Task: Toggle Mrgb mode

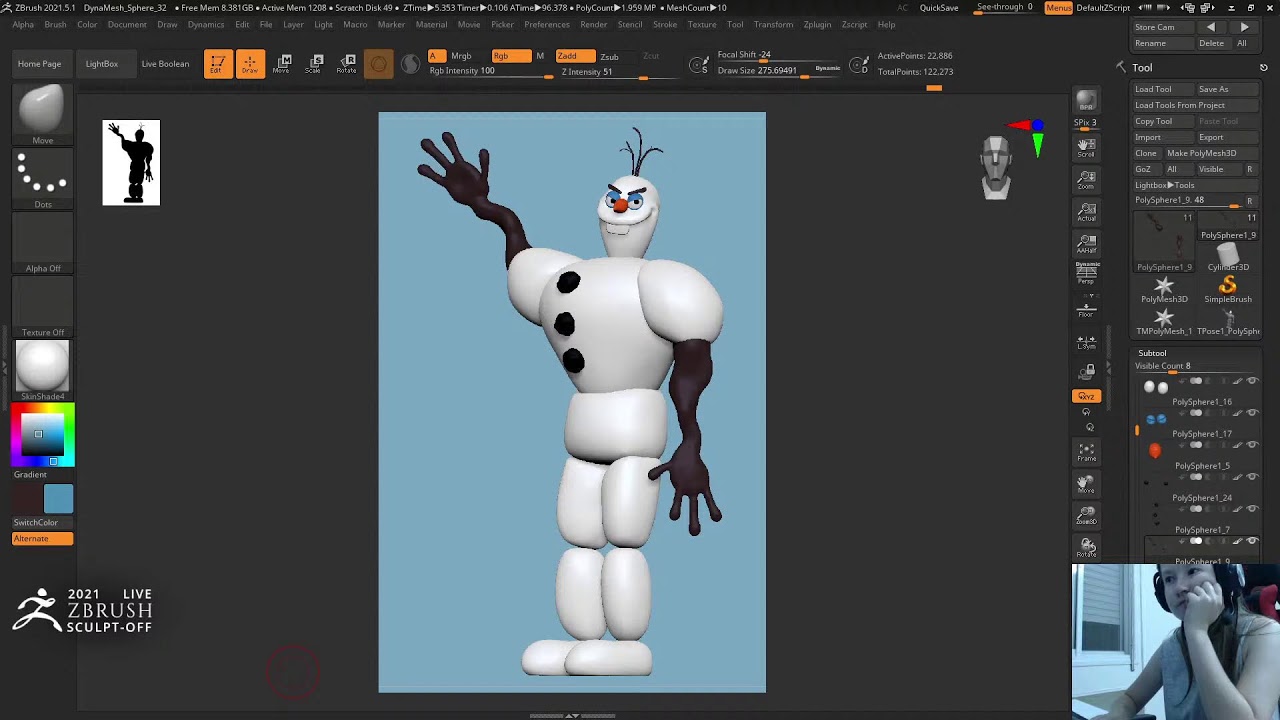Action: pyautogui.click(x=461, y=56)
